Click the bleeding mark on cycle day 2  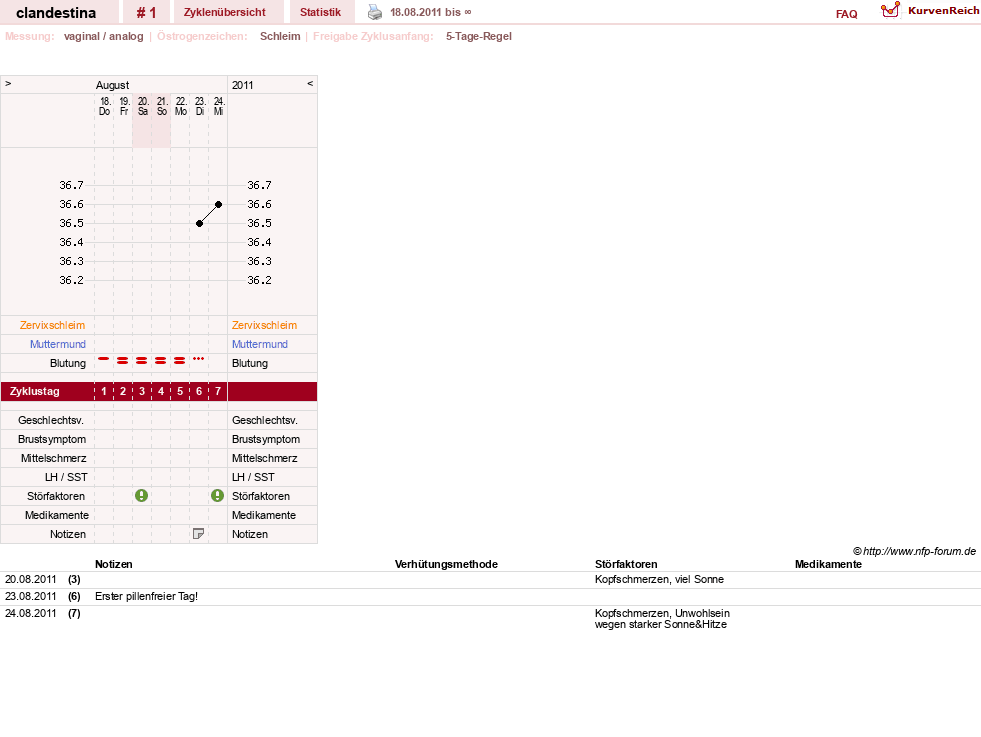point(123,360)
